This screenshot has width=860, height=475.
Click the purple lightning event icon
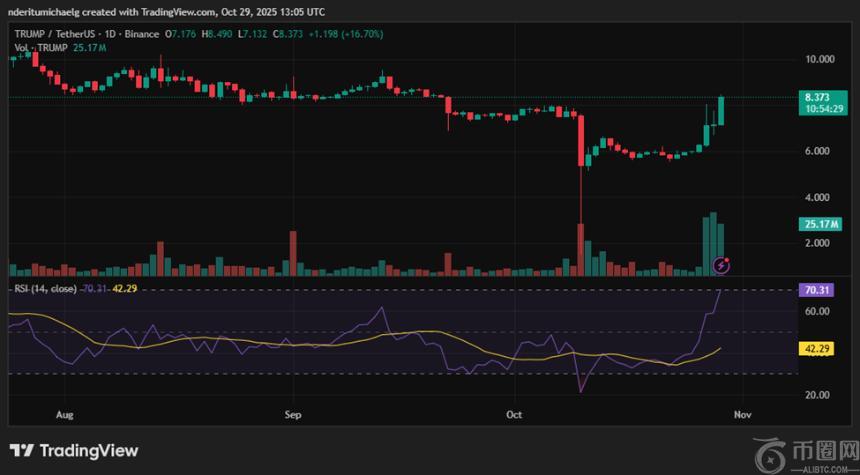point(721,265)
